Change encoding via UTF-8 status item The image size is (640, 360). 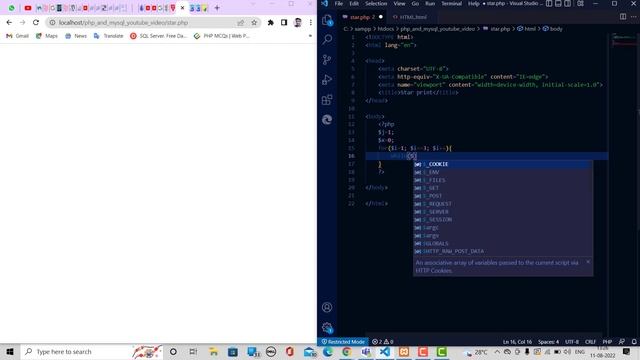[571, 342]
